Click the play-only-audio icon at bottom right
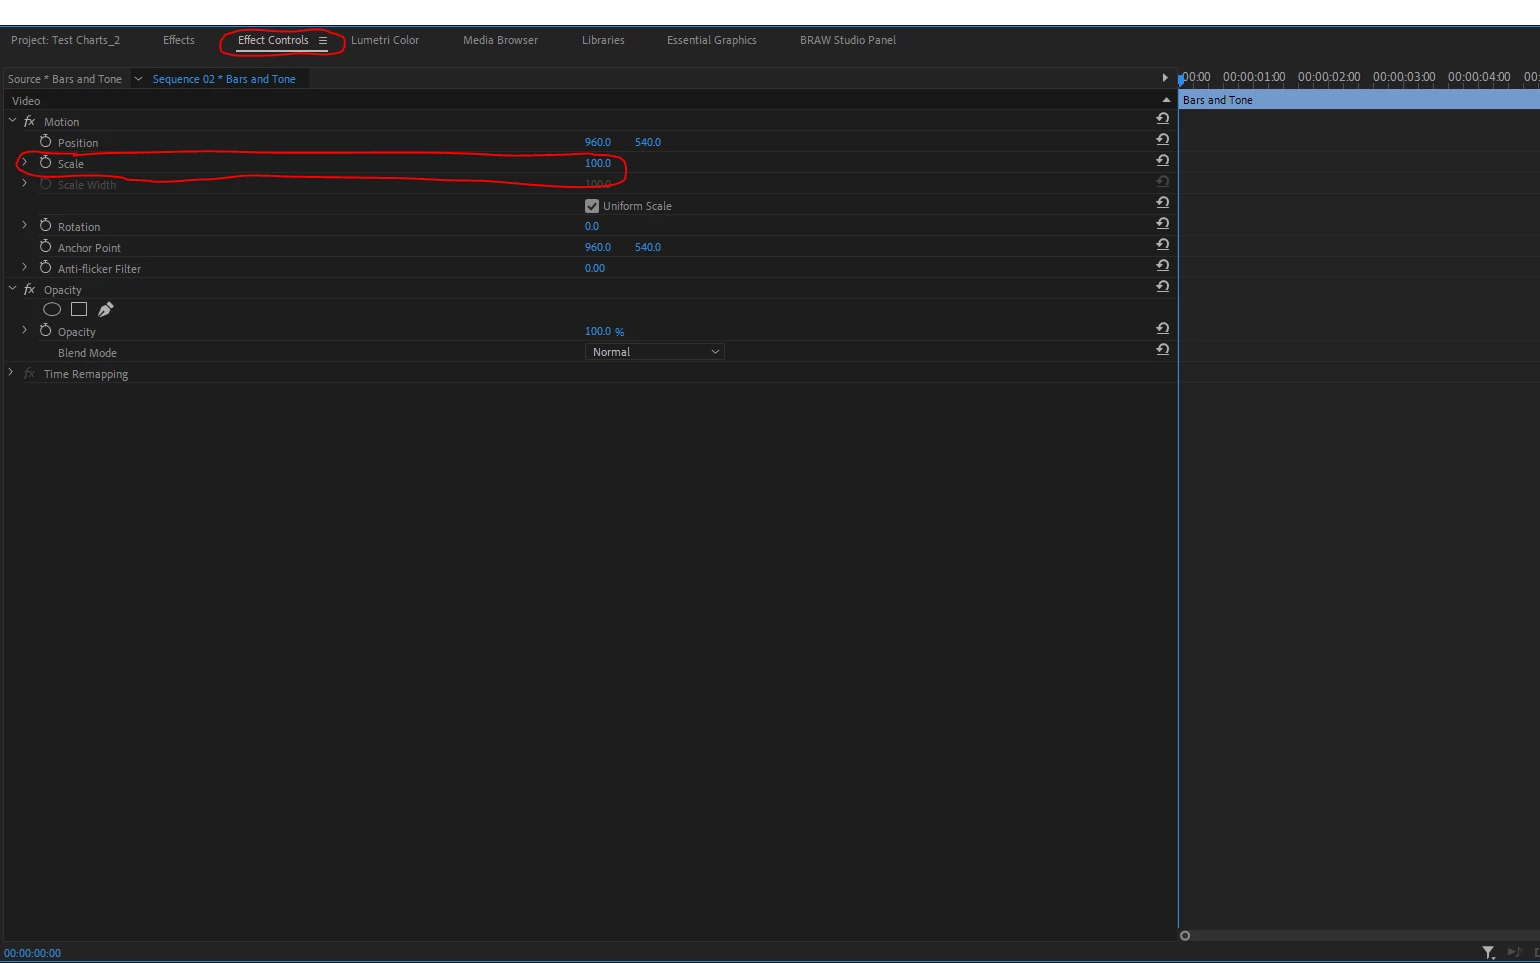 [1514, 953]
